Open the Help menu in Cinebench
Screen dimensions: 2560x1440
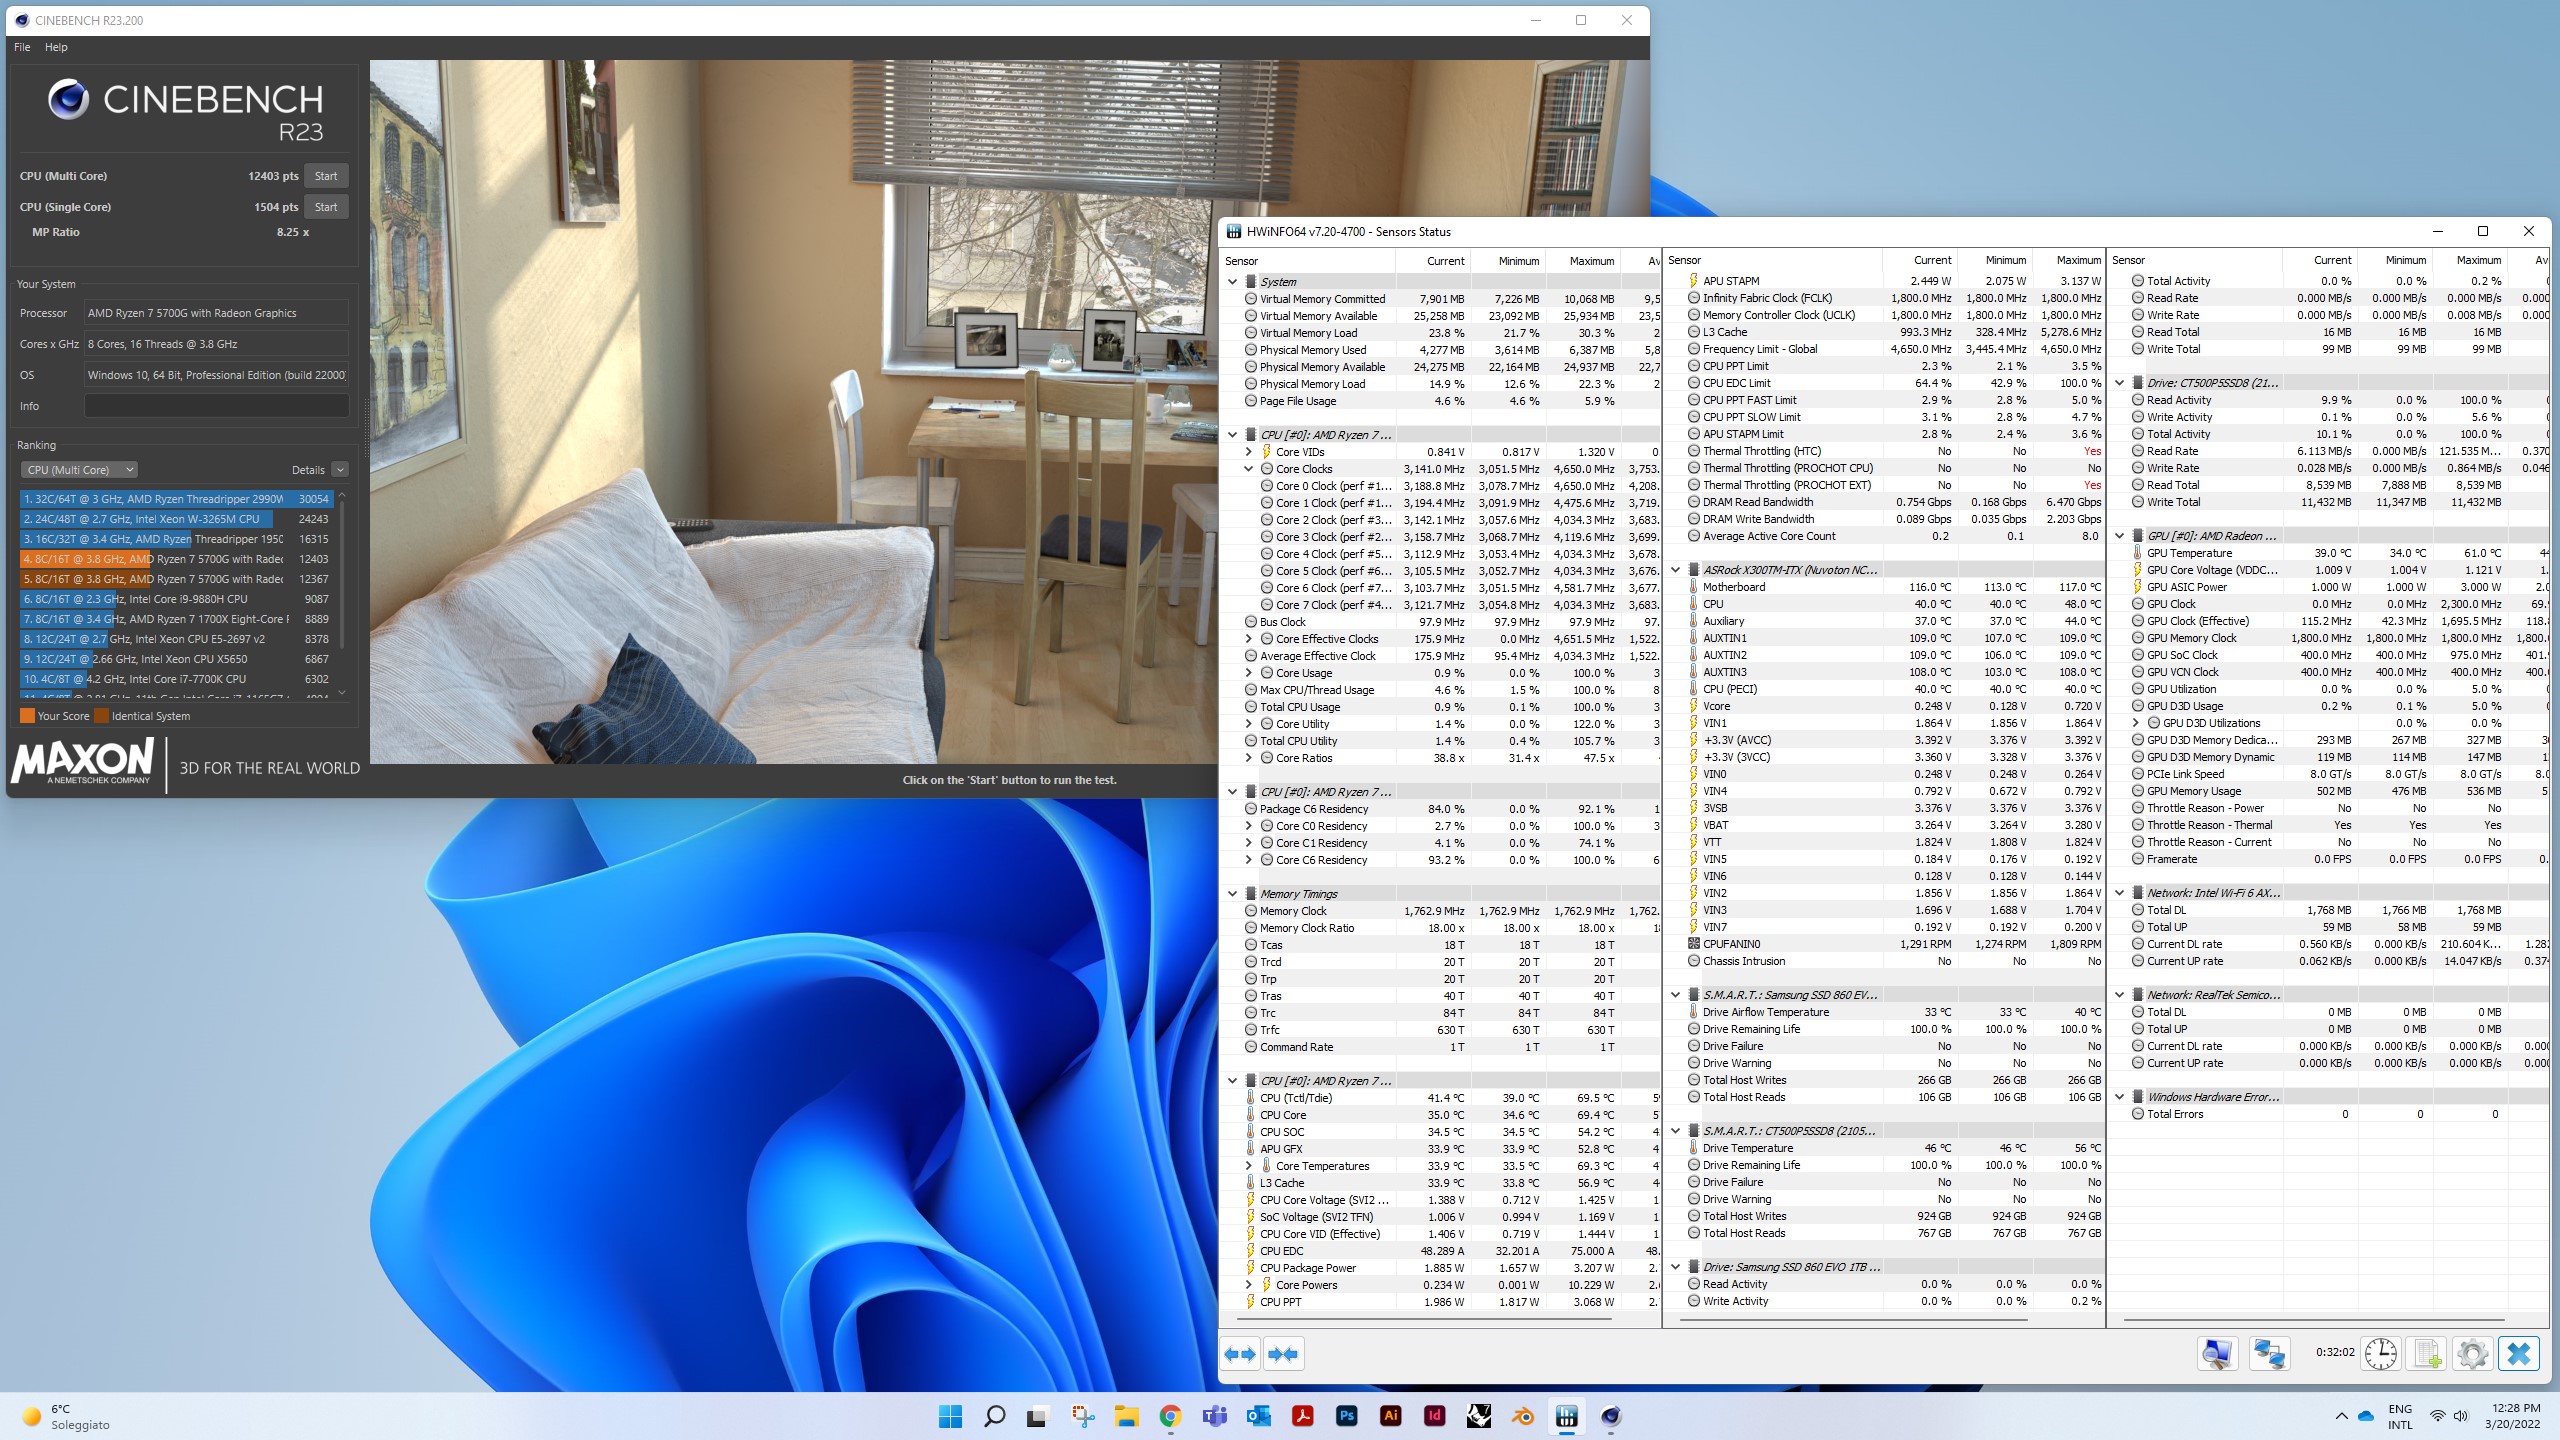[x=56, y=47]
